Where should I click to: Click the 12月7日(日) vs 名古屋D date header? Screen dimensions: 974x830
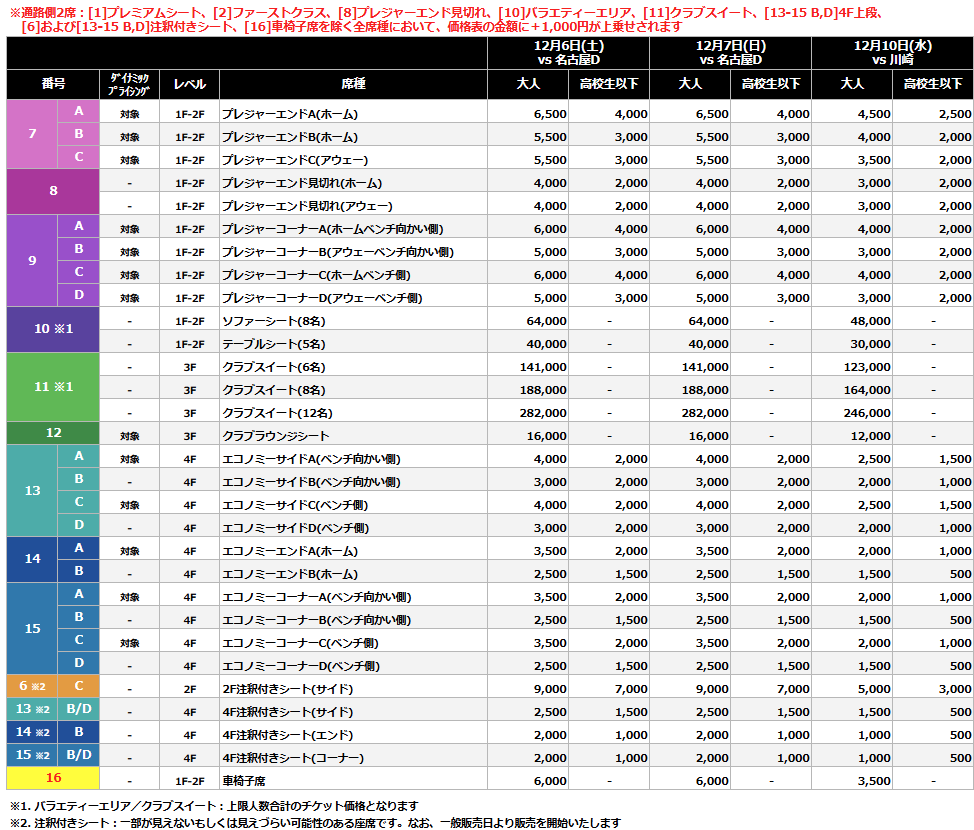click(x=730, y=53)
